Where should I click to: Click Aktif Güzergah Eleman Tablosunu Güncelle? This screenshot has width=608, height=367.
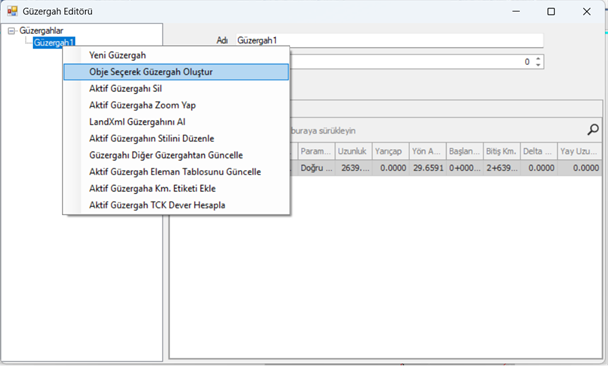176,172
